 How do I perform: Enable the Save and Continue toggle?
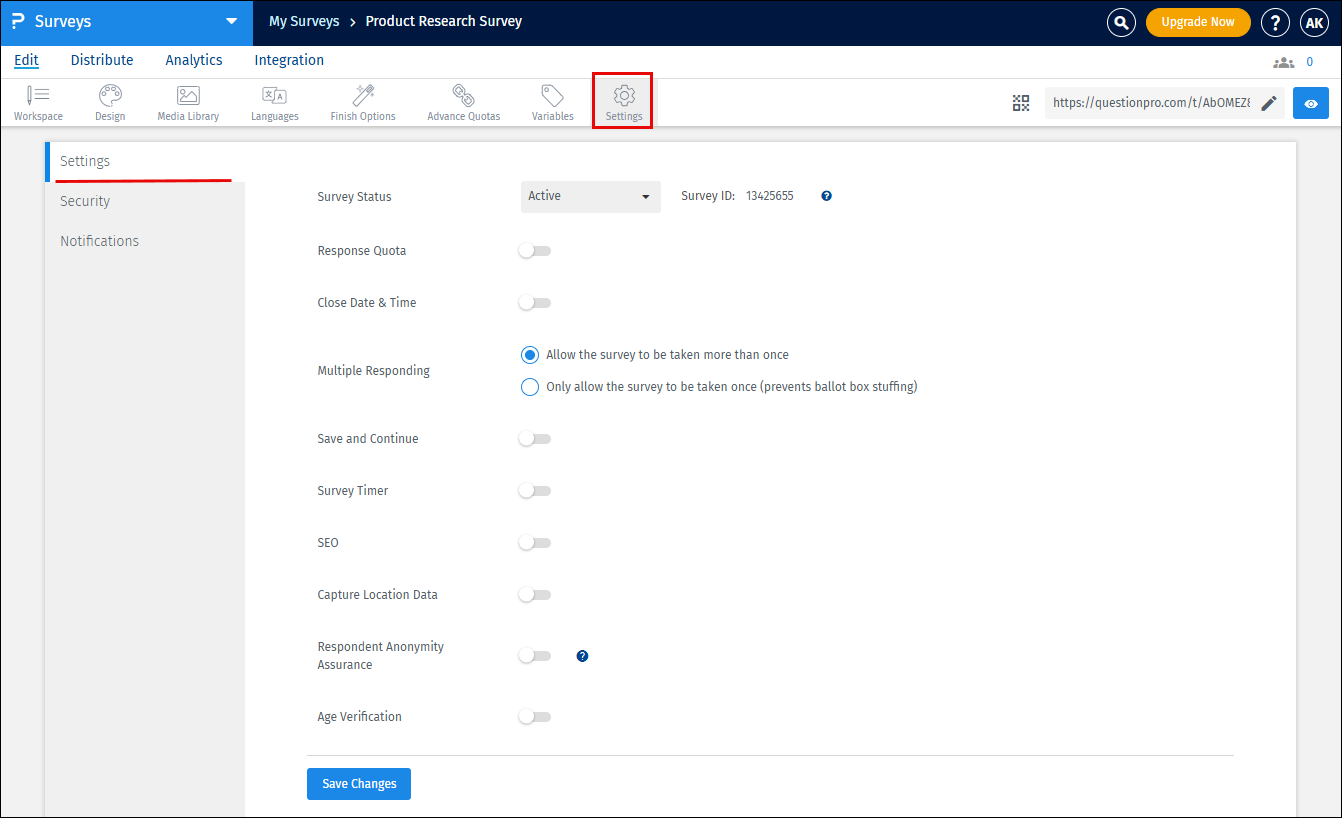(x=534, y=438)
